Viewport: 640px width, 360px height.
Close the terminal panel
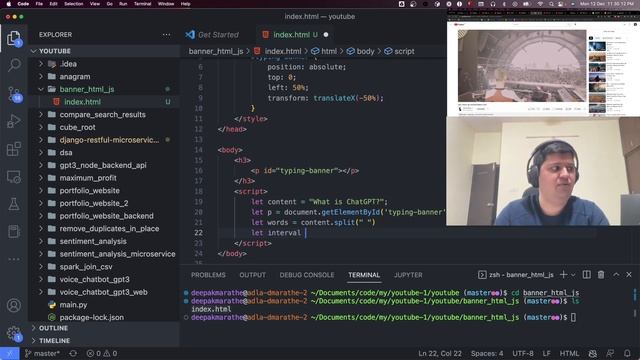[629, 275]
